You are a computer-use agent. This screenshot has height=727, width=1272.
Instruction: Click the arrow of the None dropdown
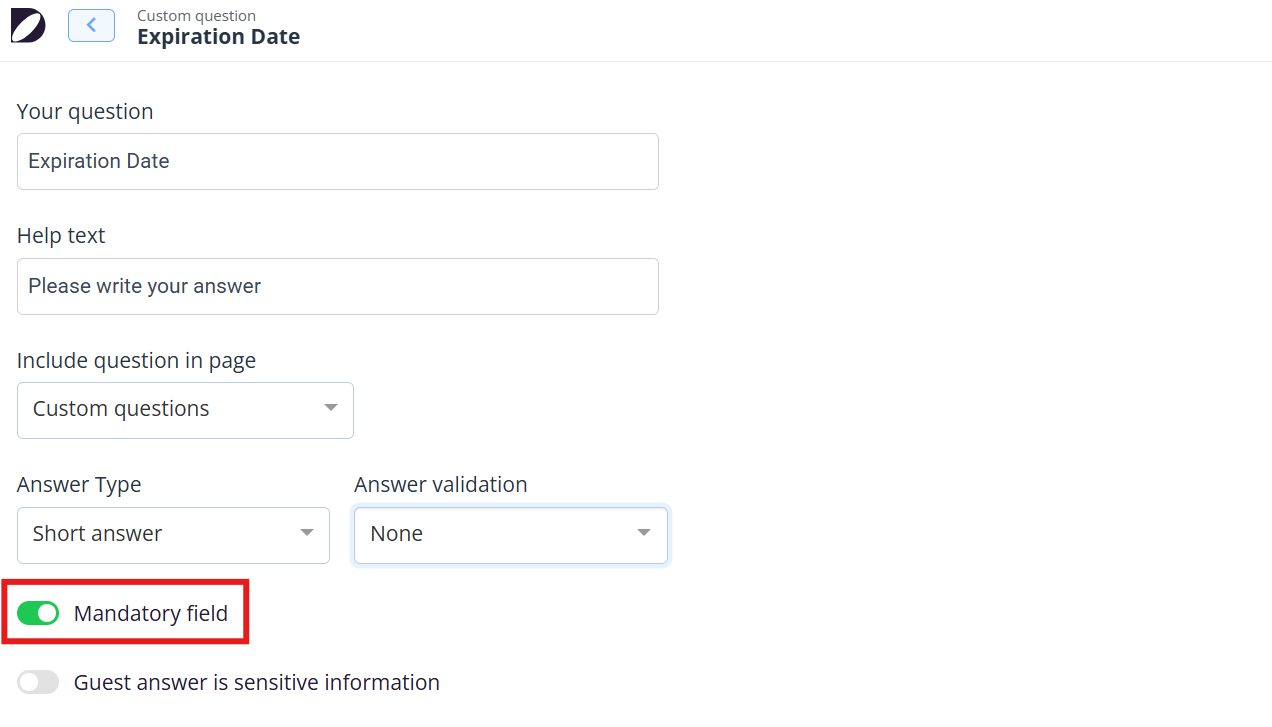pyautogui.click(x=644, y=533)
